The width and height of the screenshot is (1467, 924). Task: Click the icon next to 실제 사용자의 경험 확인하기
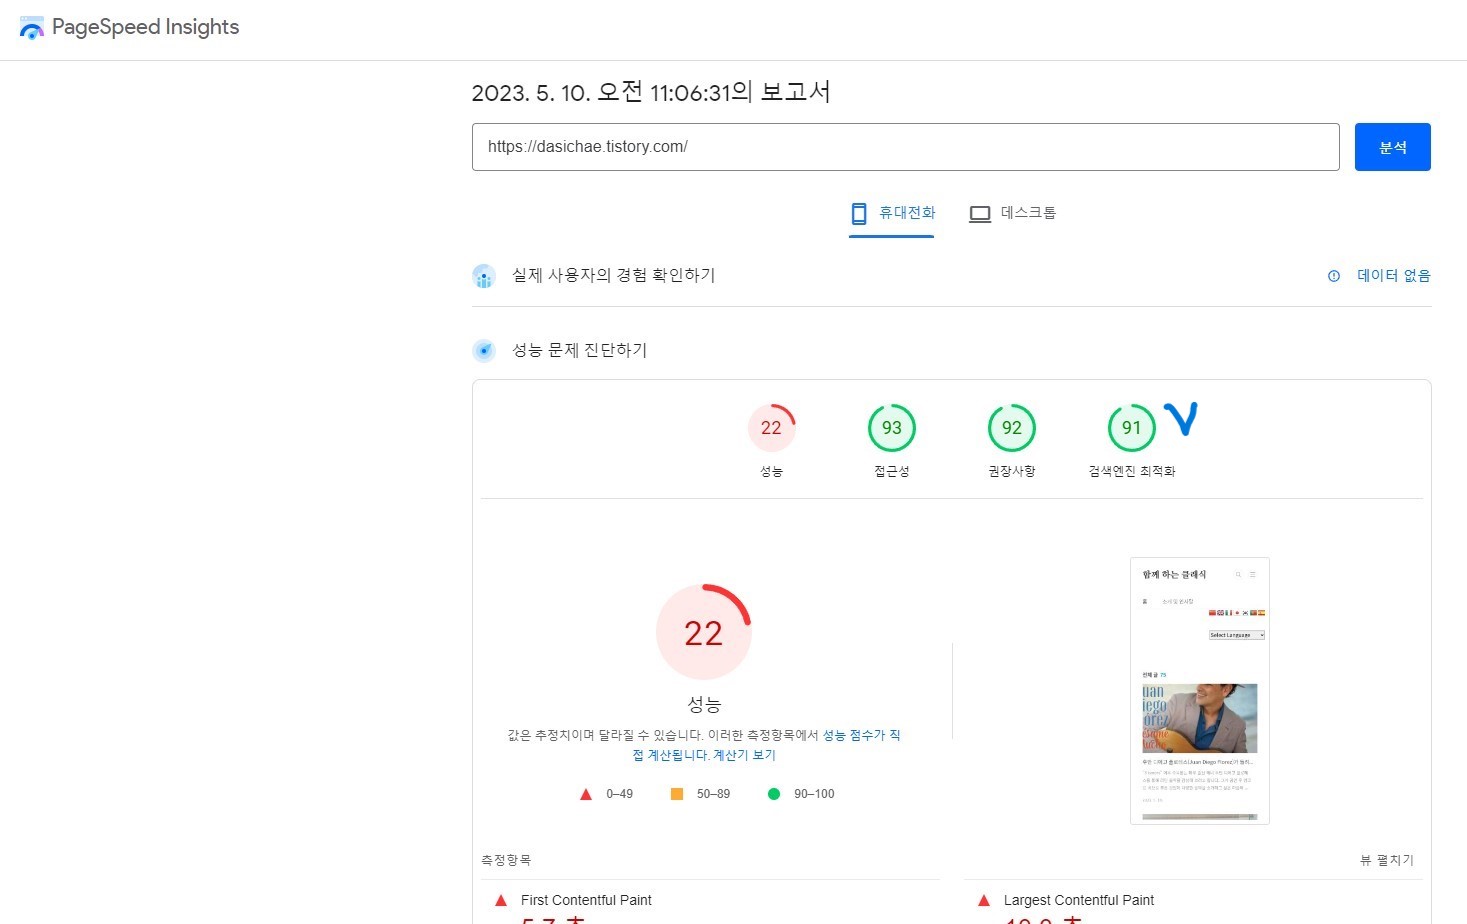(x=484, y=276)
